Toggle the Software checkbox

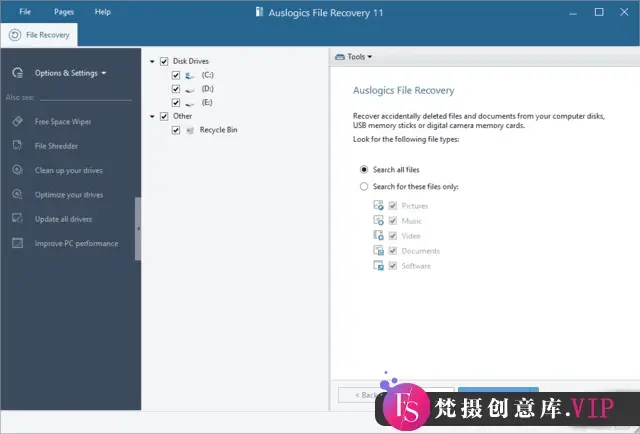tap(393, 266)
